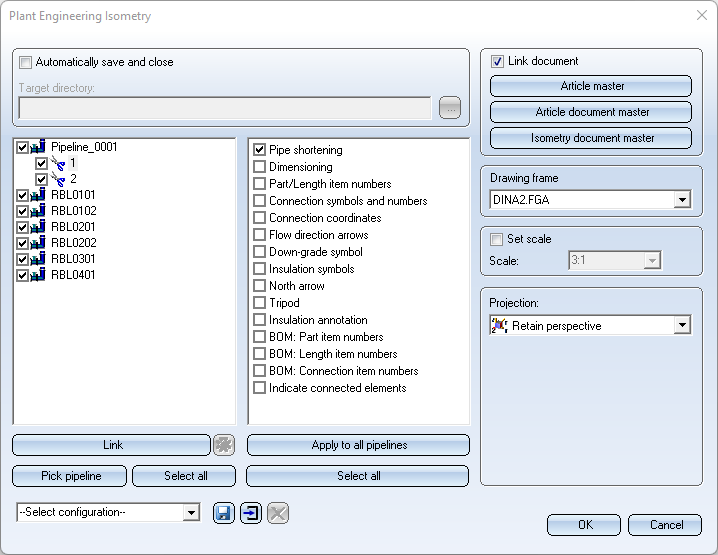The image size is (718, 555).
Task: Click the delete configuration X icon
Action: [278, 513]
